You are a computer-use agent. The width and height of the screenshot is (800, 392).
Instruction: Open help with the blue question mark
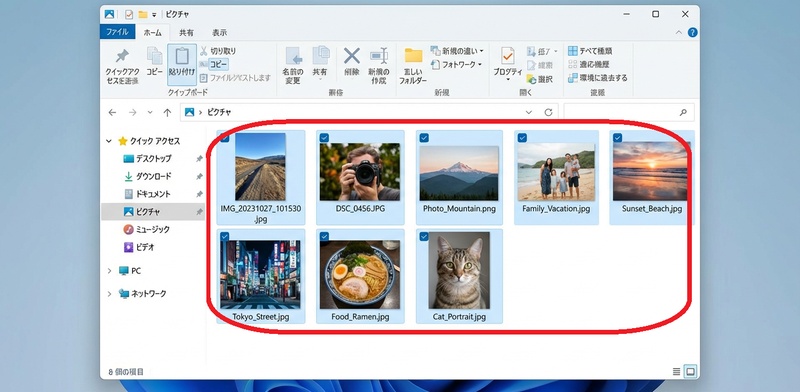pos(692,33)
